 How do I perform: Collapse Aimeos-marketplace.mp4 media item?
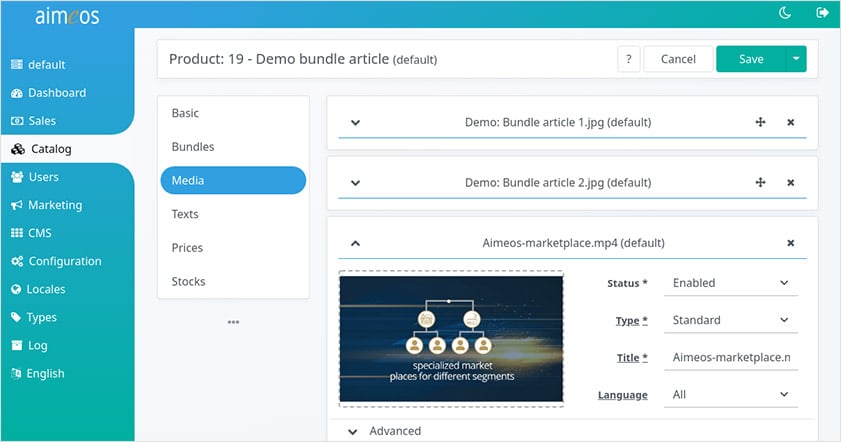[355, 243]
